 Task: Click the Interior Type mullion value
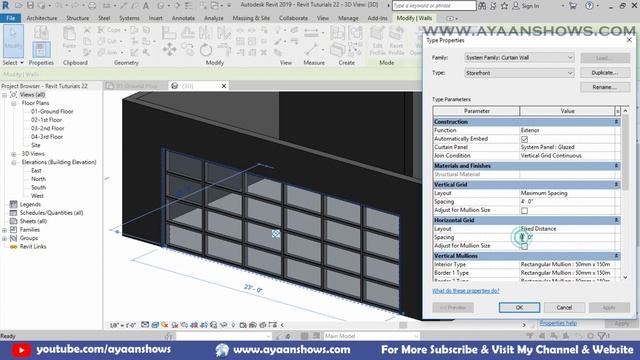click(x=567, y=264)
